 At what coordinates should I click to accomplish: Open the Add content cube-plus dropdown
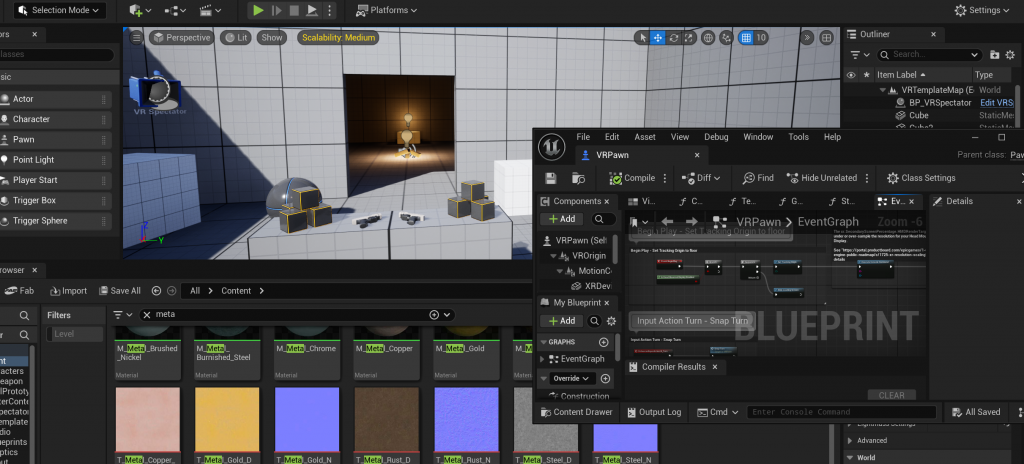coord(140,10)
